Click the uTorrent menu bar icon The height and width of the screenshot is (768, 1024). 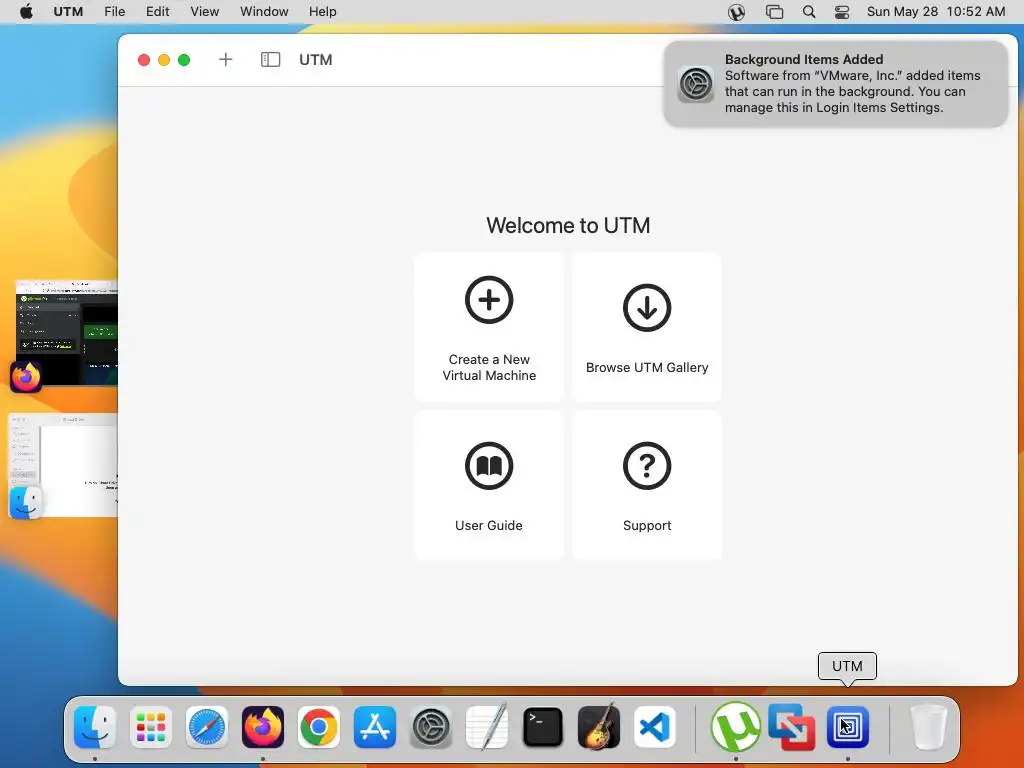coord(736,12)
